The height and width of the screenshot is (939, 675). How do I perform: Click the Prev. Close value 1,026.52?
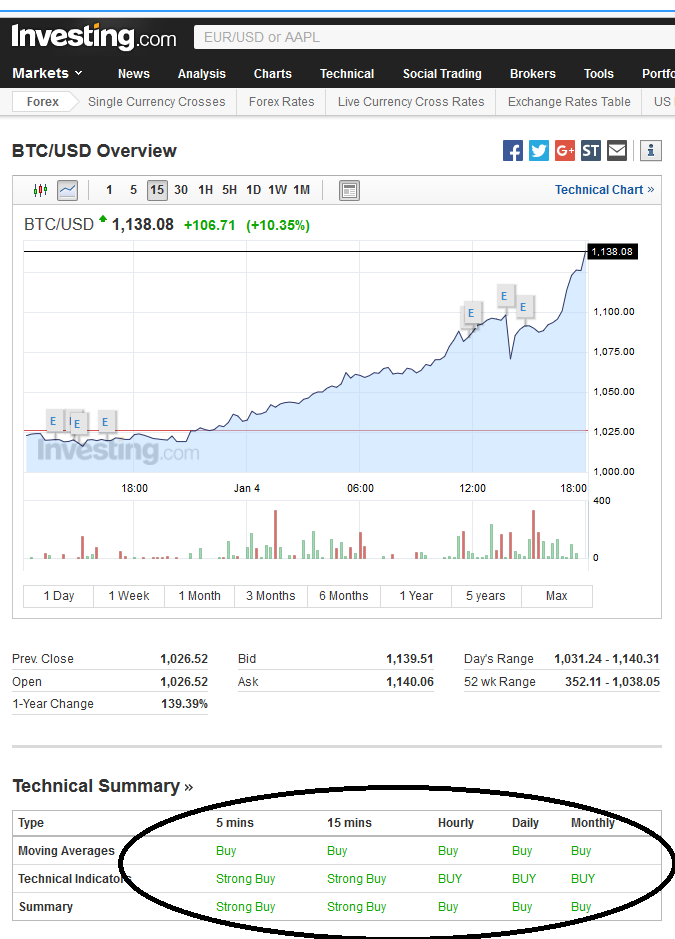pos(184,659)
